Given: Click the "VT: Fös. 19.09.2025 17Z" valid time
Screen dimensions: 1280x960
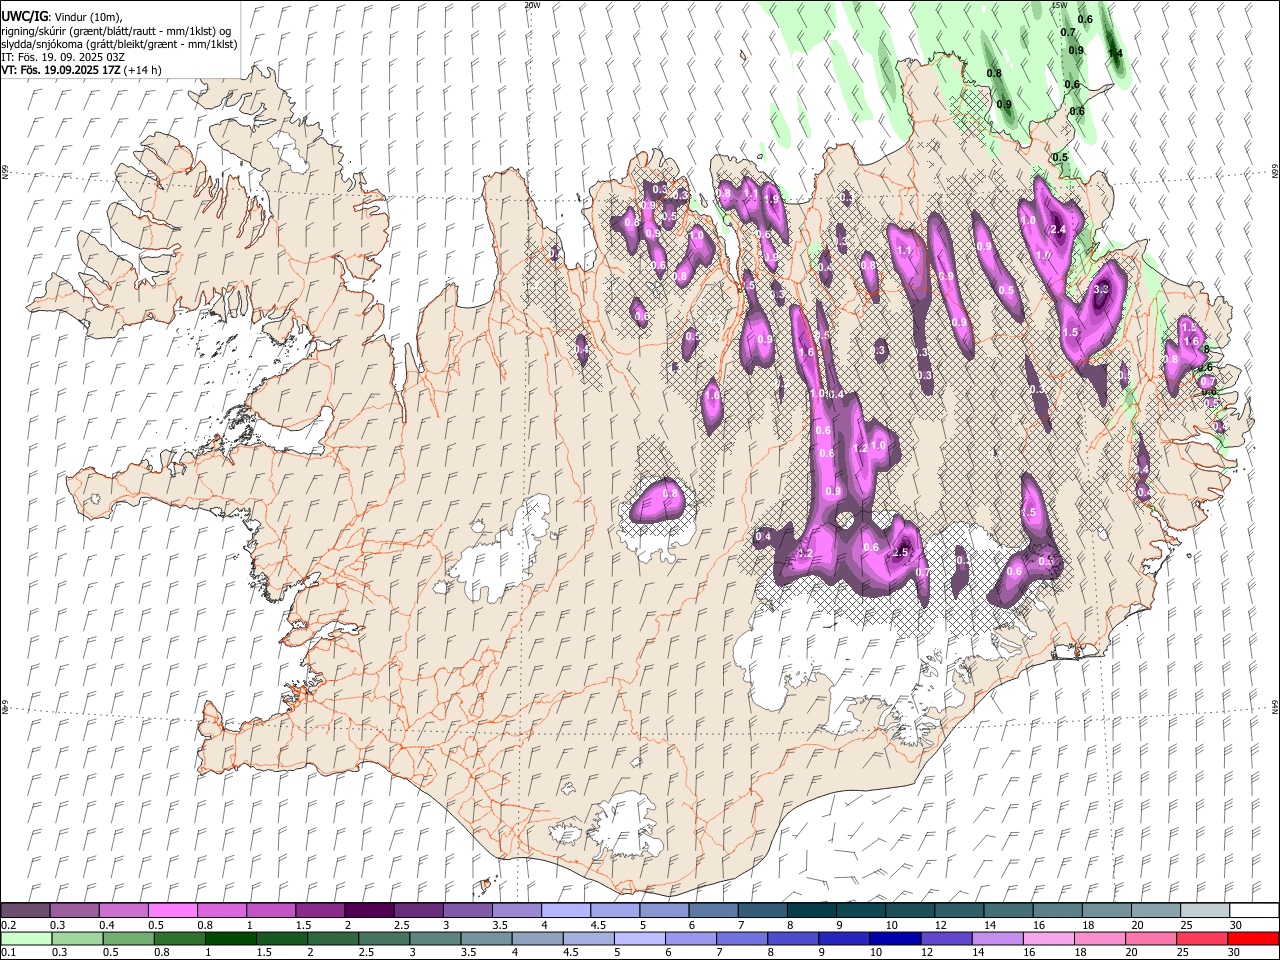Looking at the screenshot, I should pos(61,70).
